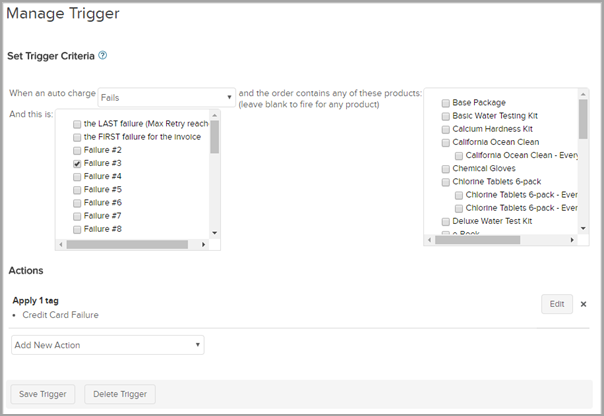Remove the Apply 1 tag action
This screenshot has height=416, width=604.
583,304
